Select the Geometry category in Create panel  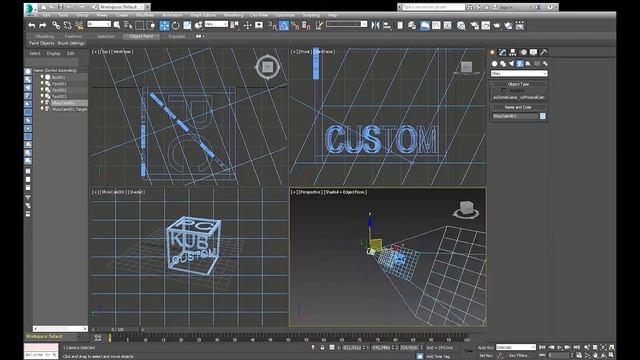click(x=494, y=64)
